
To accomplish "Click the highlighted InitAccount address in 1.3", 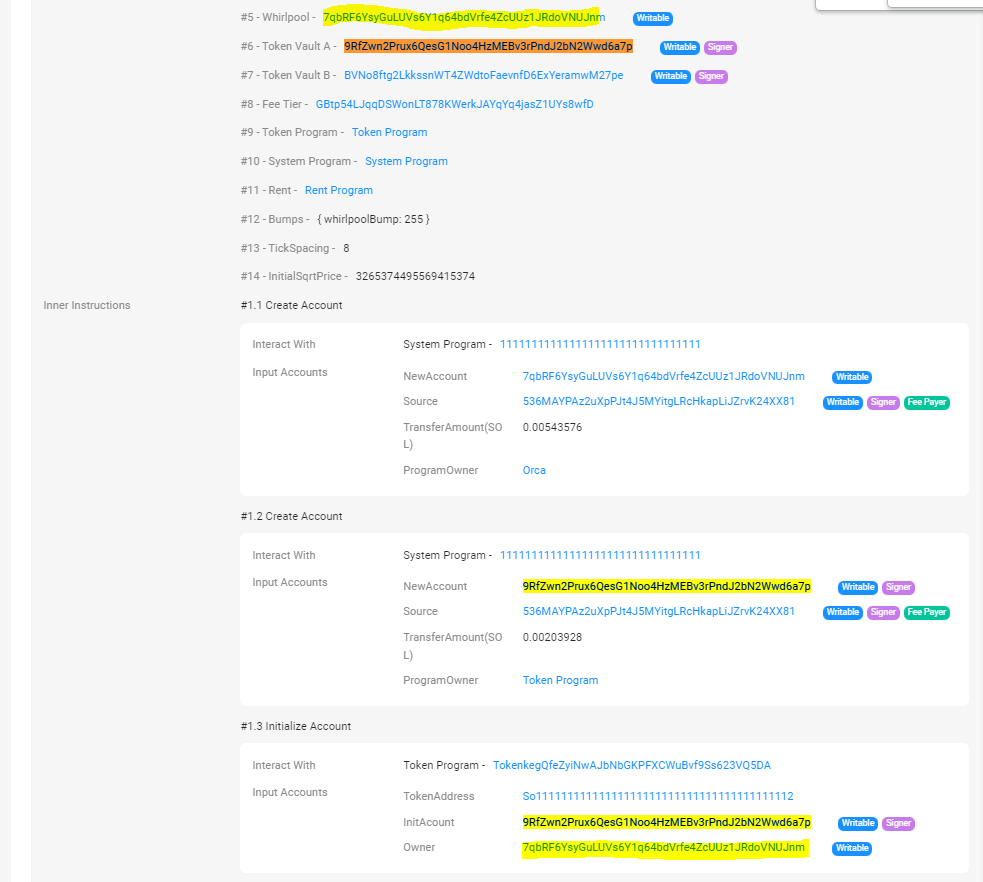I will pos(666,822).
